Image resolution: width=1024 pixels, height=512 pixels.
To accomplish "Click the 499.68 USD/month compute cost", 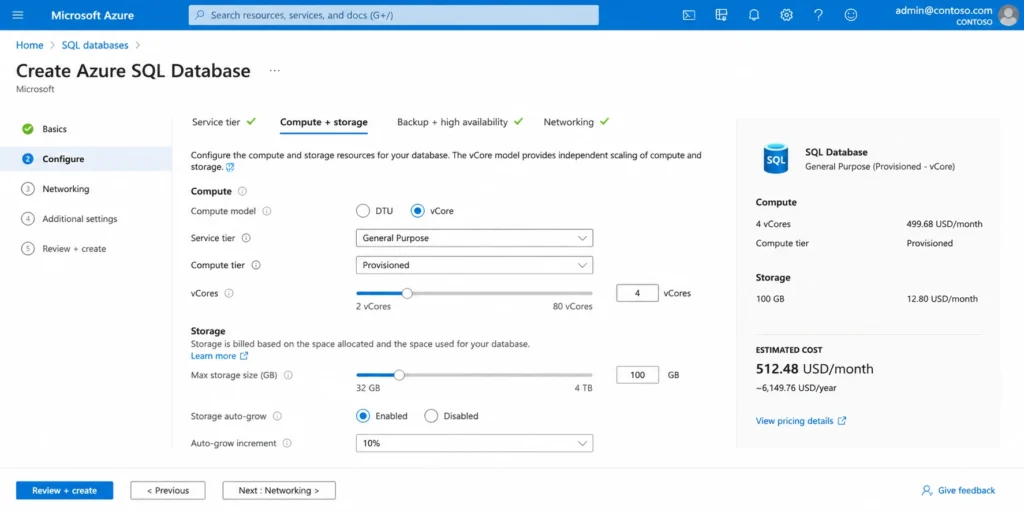I will tap(944, 224).
